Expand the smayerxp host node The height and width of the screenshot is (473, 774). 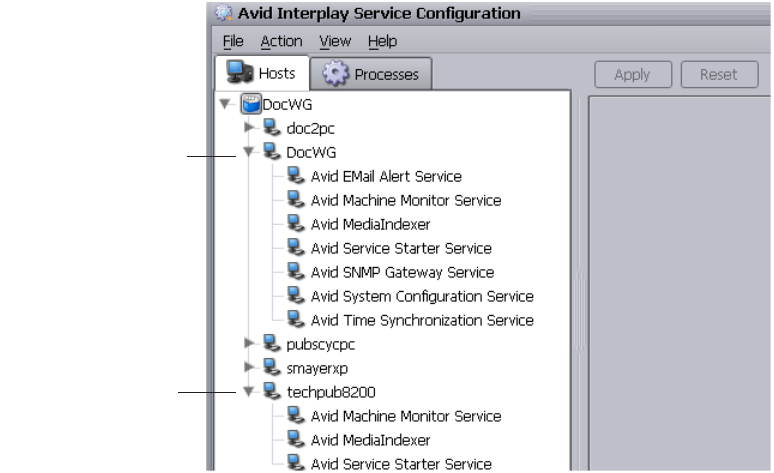click(x=249, y=367)
